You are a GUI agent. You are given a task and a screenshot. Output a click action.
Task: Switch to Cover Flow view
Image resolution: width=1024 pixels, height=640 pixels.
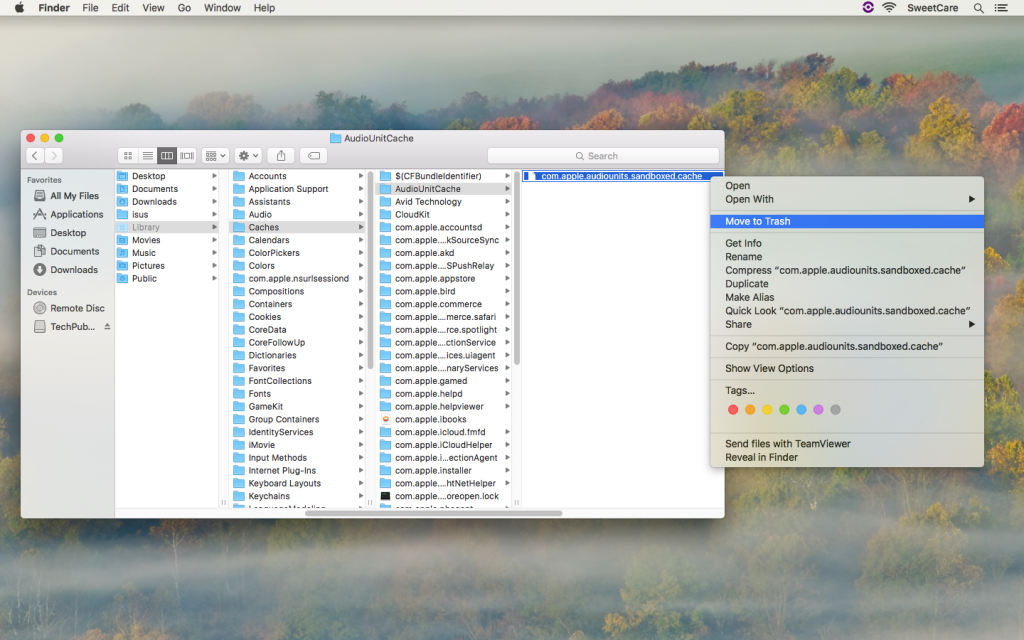pyautogui.click(x=186, y=155)
